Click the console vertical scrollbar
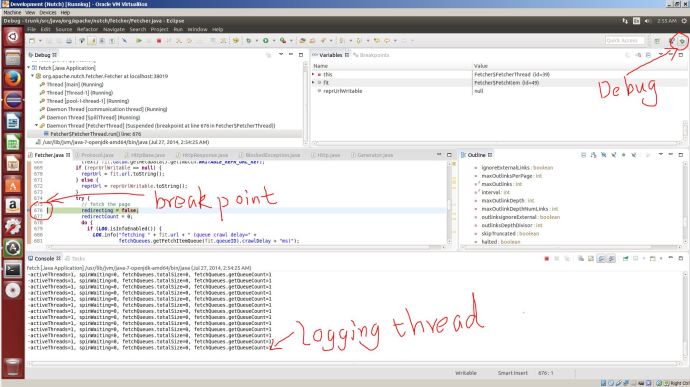 pyautogui.click(x=685, y=315)
